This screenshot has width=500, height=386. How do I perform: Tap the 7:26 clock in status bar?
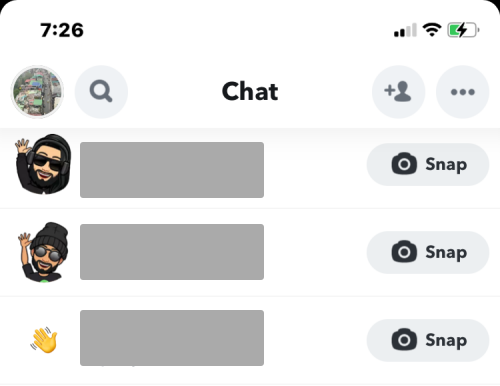pos(62,30)
